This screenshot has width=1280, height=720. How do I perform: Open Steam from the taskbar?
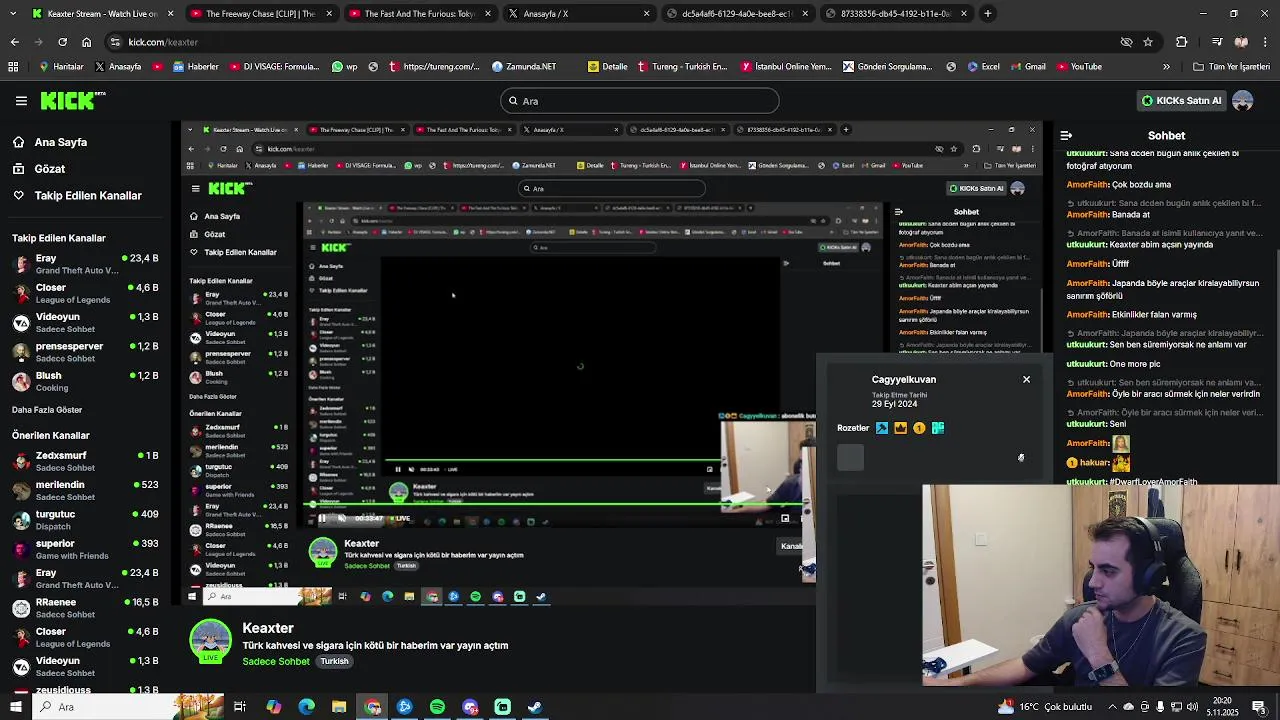(x=535, y=707)
